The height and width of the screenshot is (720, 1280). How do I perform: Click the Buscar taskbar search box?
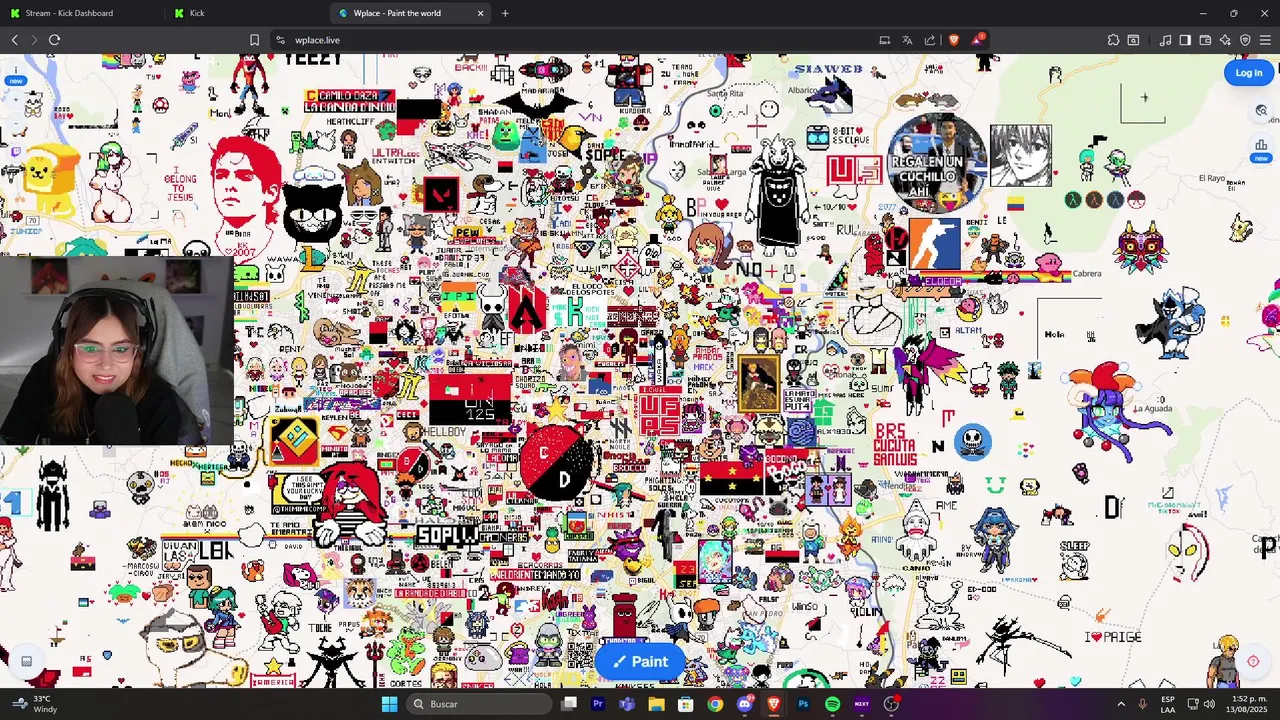pyautogui.click(x=479, y=704)
